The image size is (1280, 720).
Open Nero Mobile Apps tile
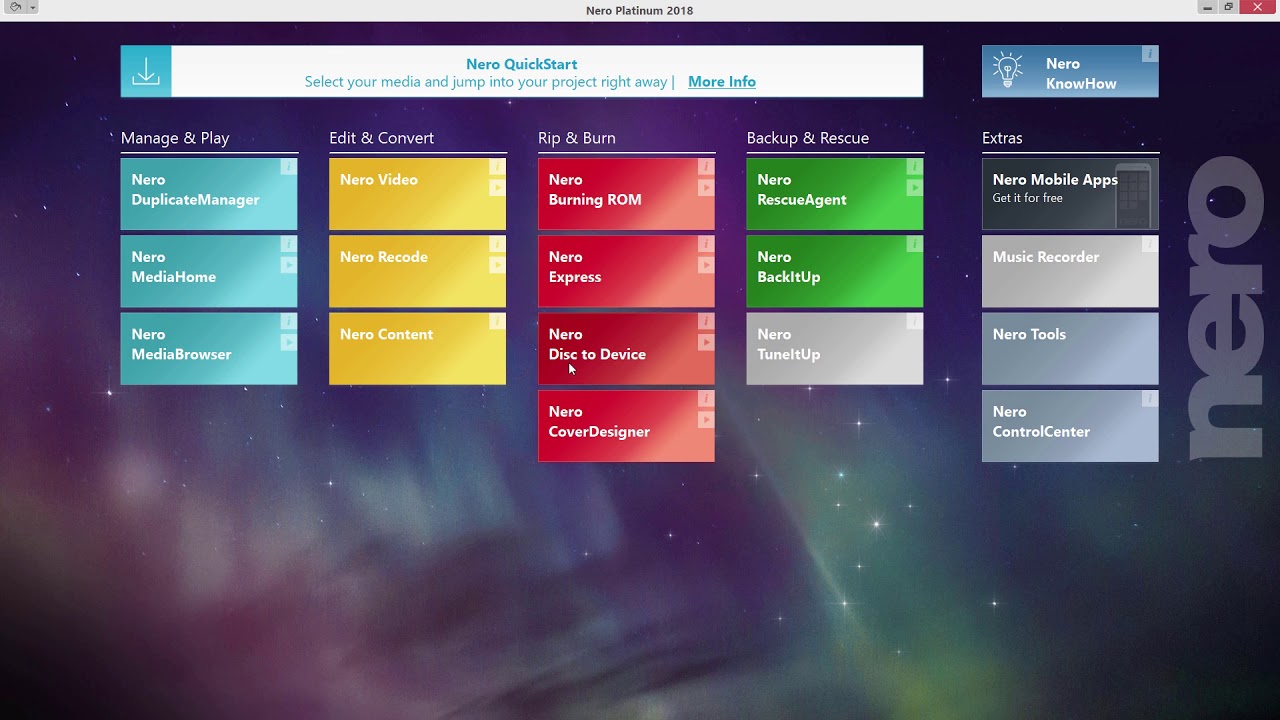pyautogui.click(x=1070, y=194)
